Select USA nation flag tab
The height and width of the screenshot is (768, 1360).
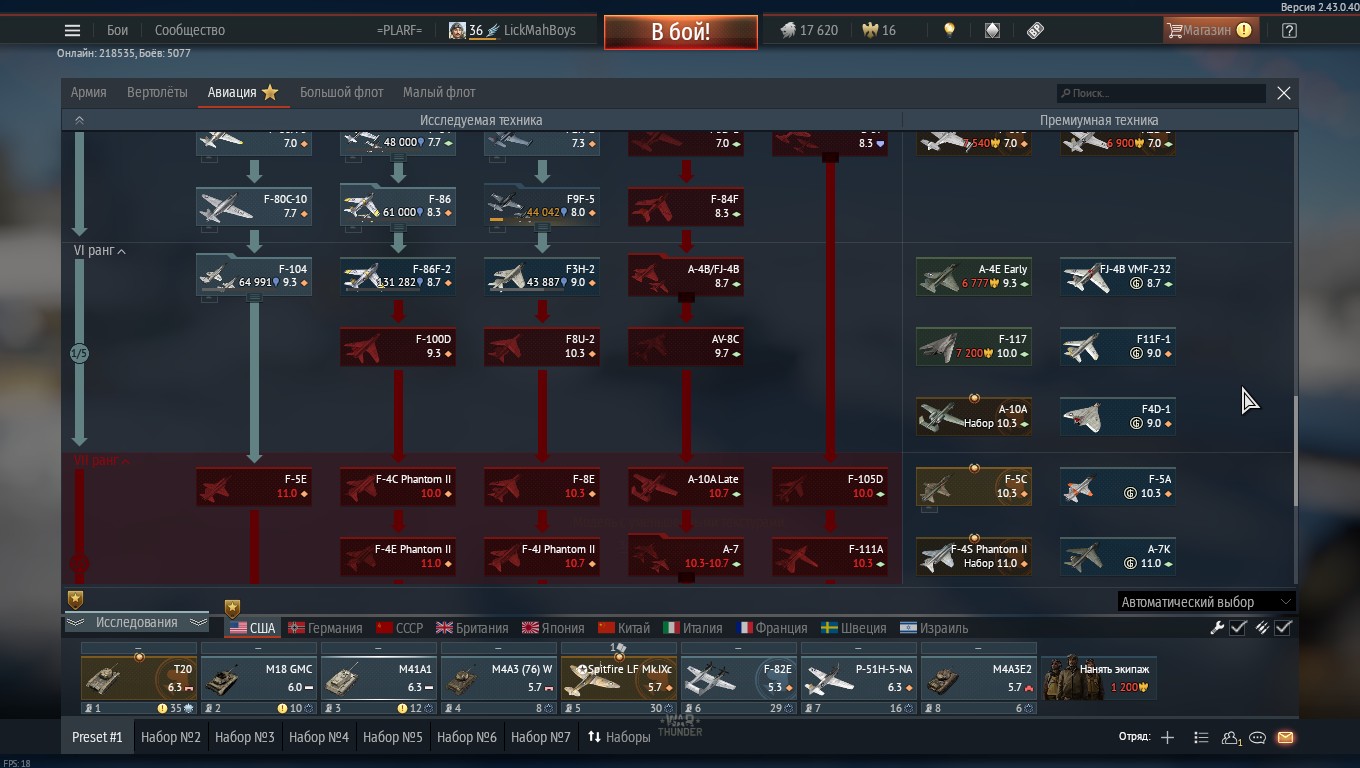pos(253,628)
